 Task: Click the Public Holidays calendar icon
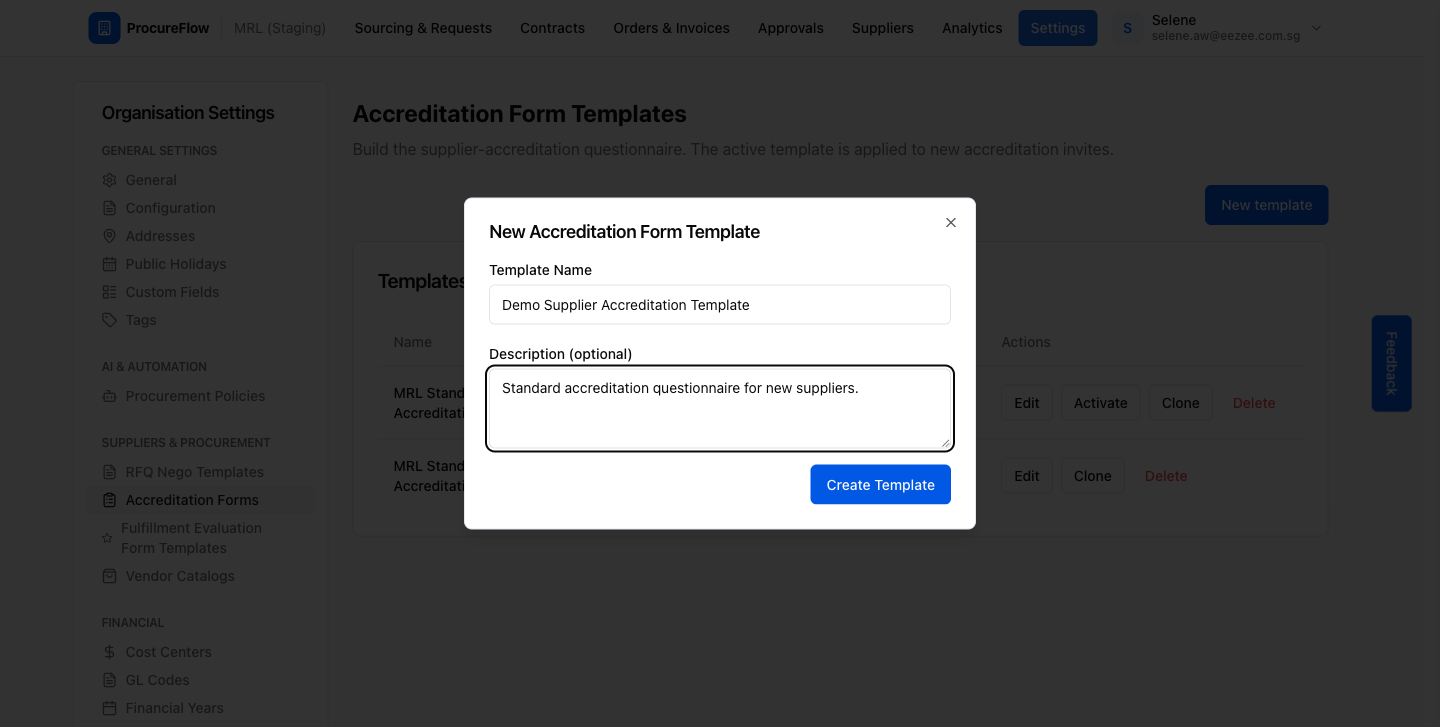[109, 264]
